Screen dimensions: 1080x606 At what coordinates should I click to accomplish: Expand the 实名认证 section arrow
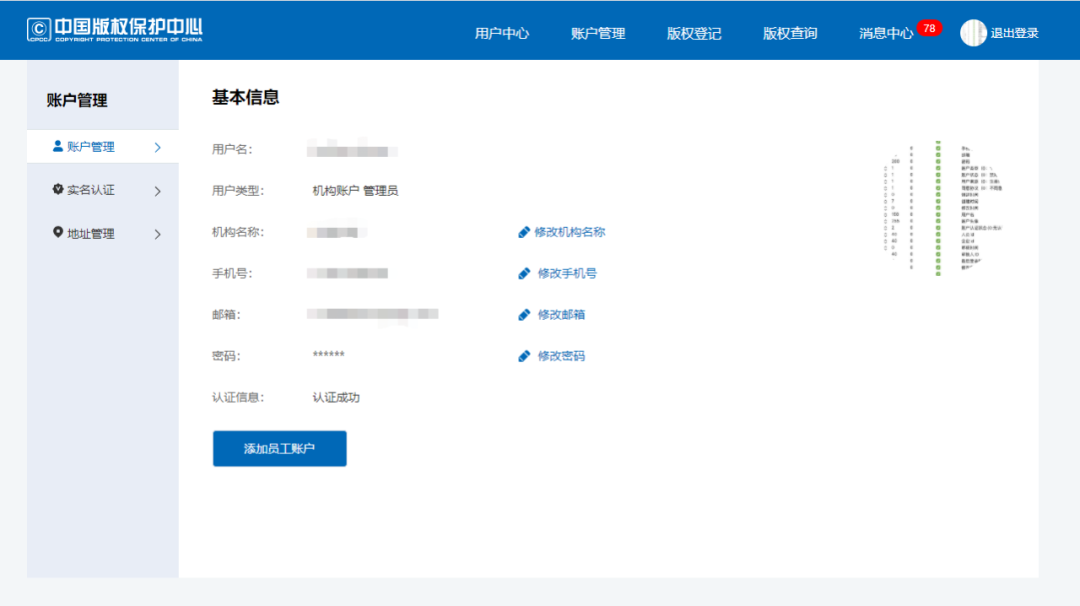158,189
